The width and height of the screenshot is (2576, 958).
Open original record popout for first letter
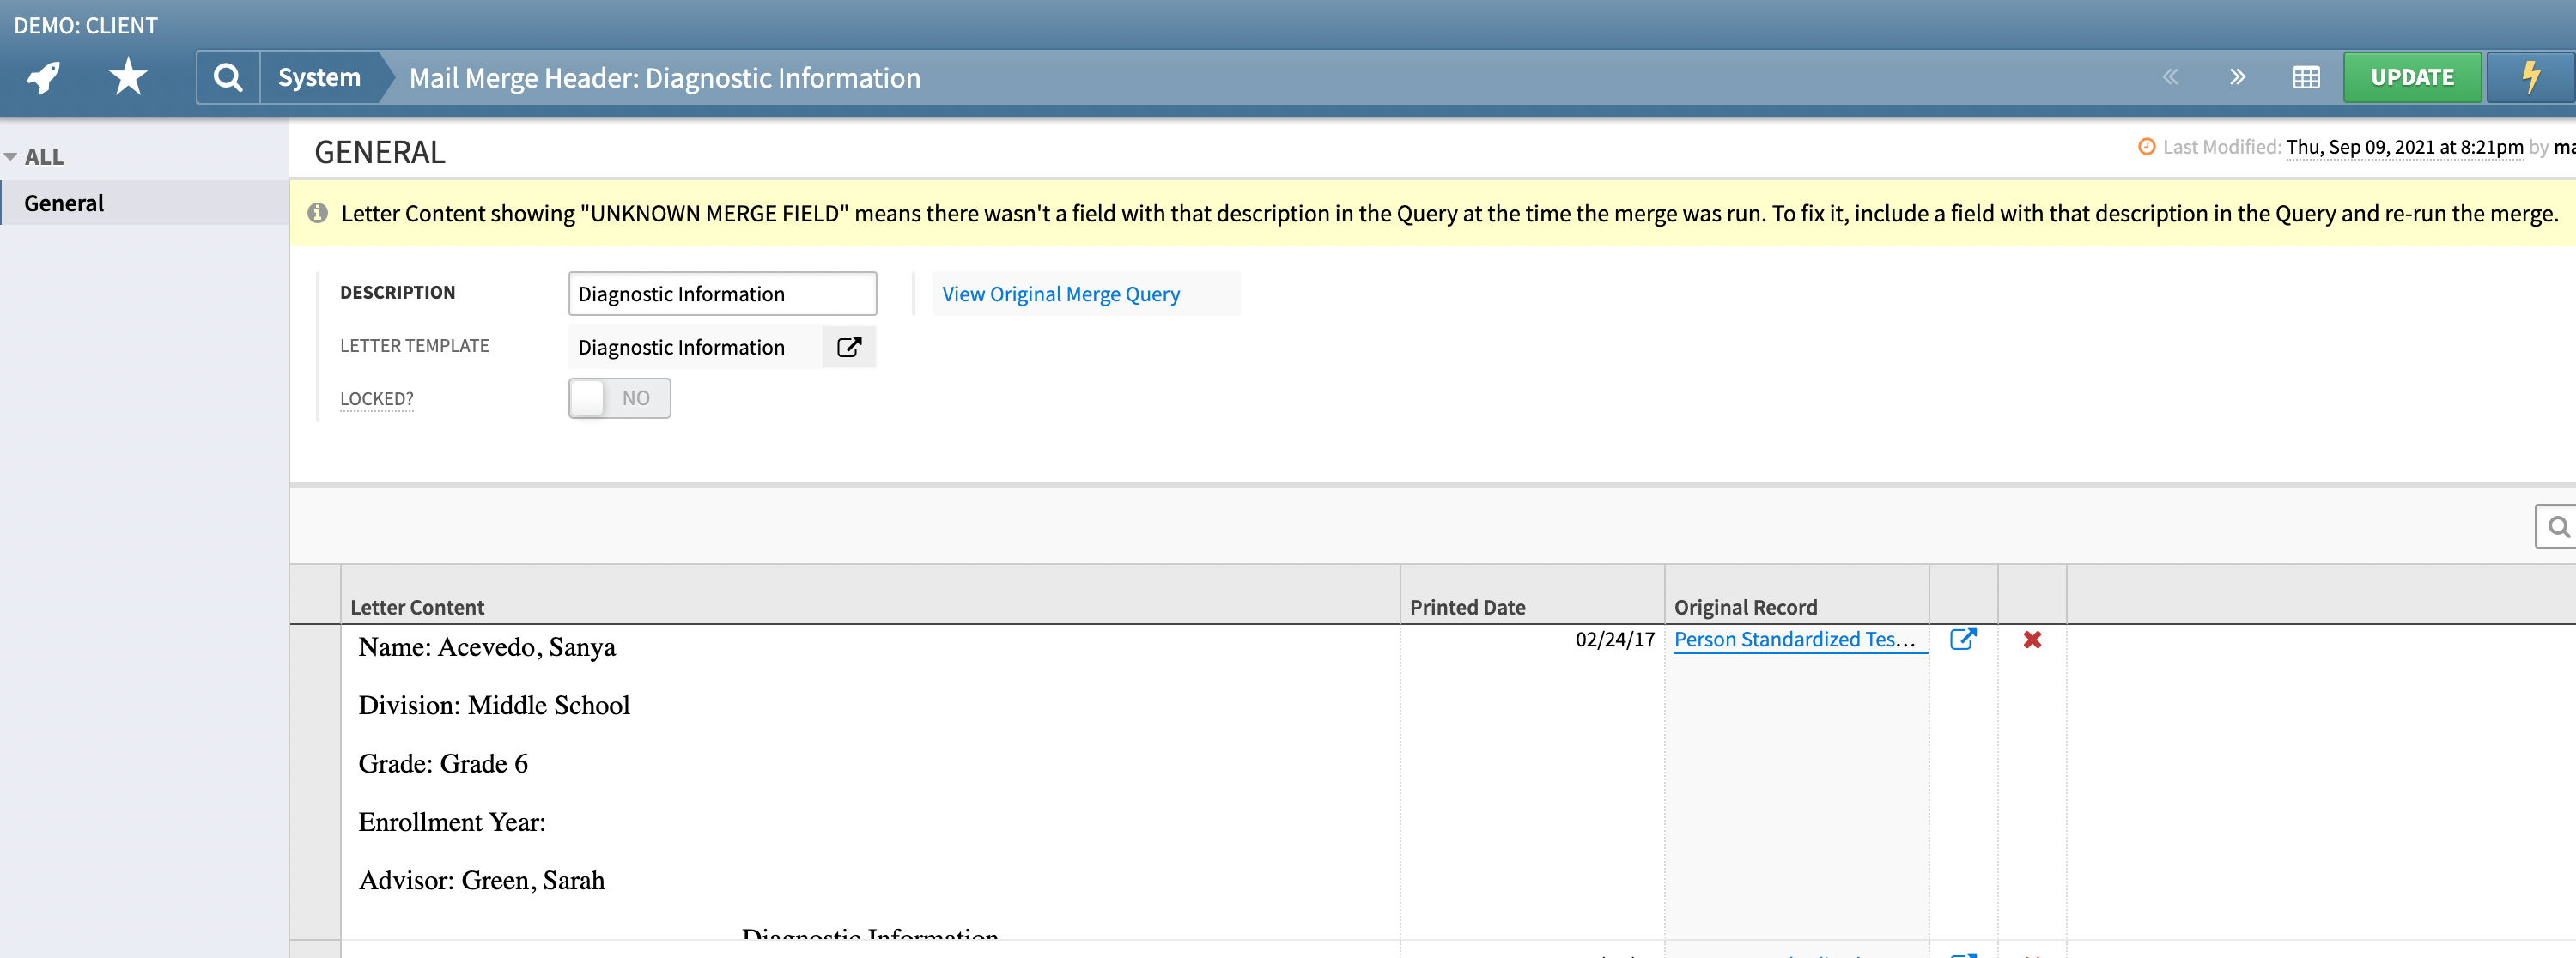1962,639
